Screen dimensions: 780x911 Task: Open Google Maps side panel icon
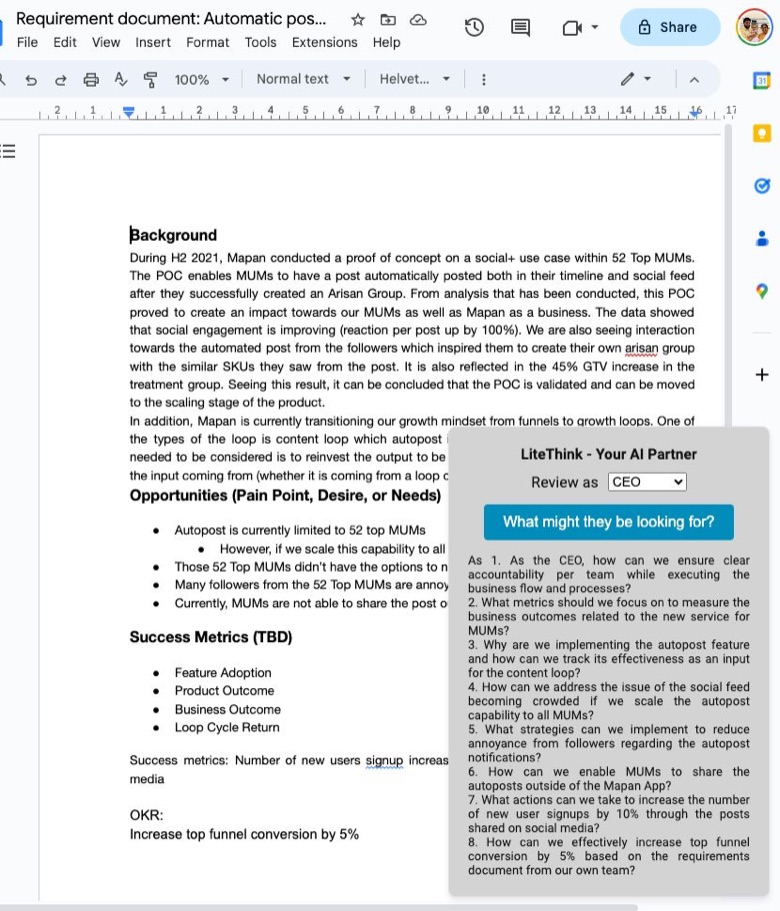click(761, 290)
